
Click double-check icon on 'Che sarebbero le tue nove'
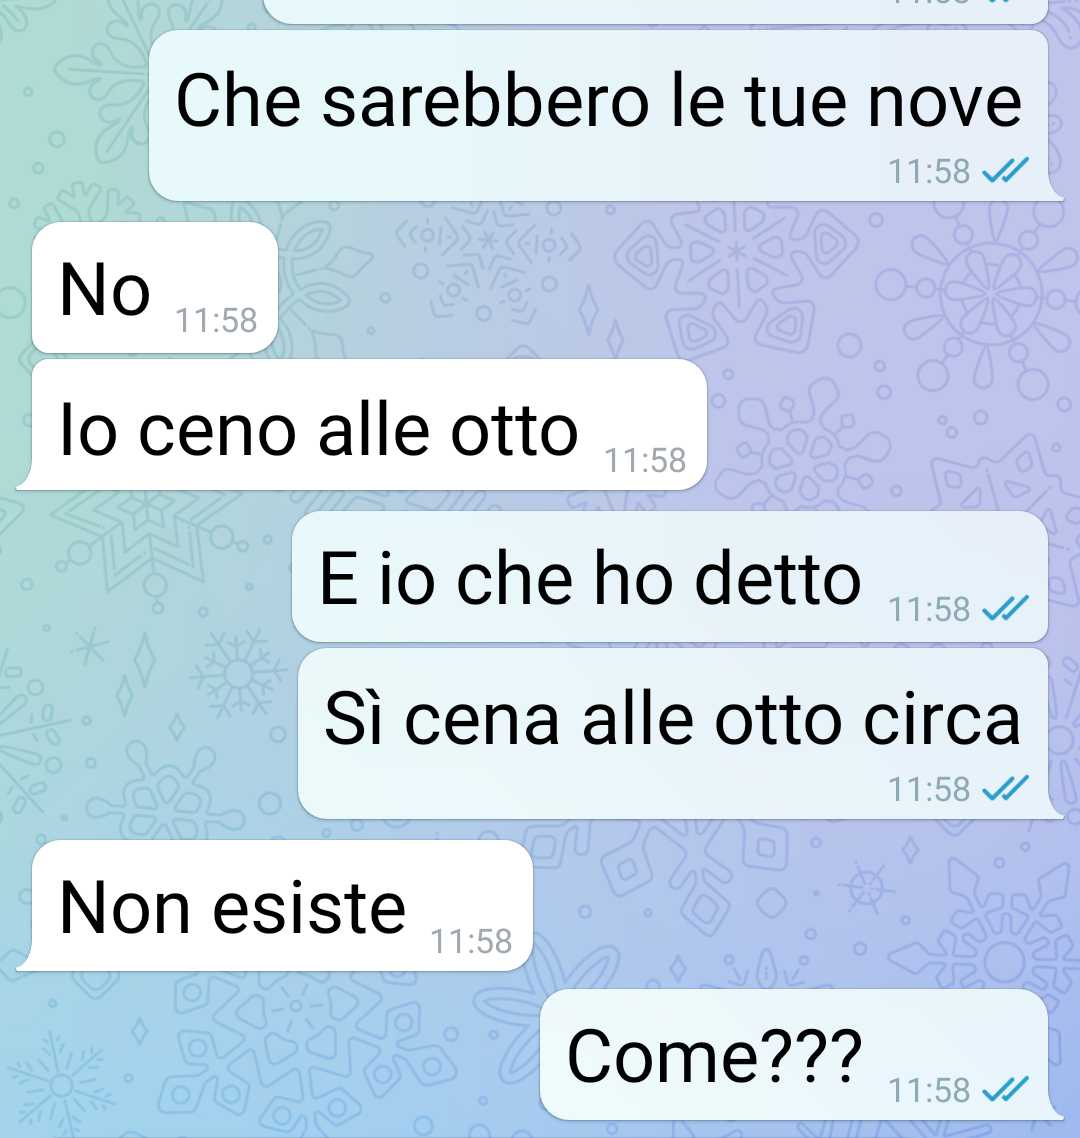pos(1005,171)
